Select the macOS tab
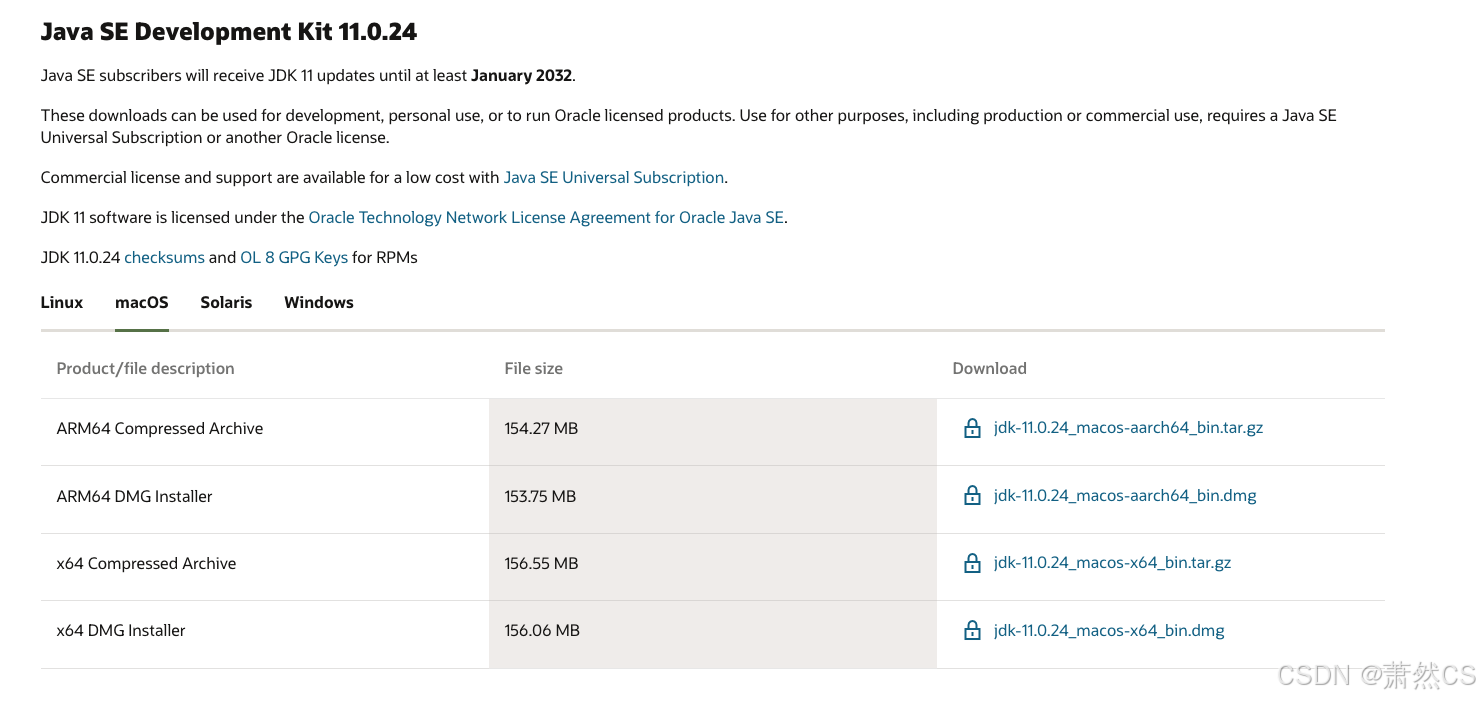1480x701 pixels. [x=142, y=302]
